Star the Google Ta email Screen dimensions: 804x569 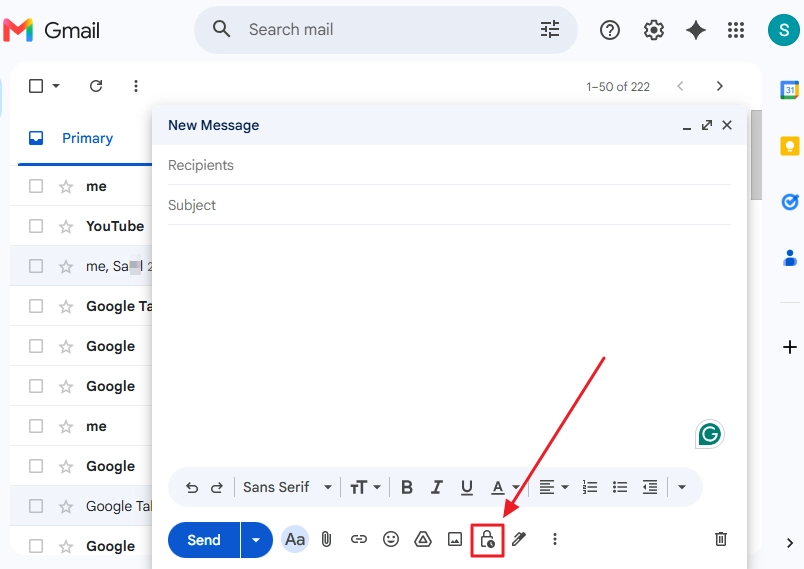[66, 306]
